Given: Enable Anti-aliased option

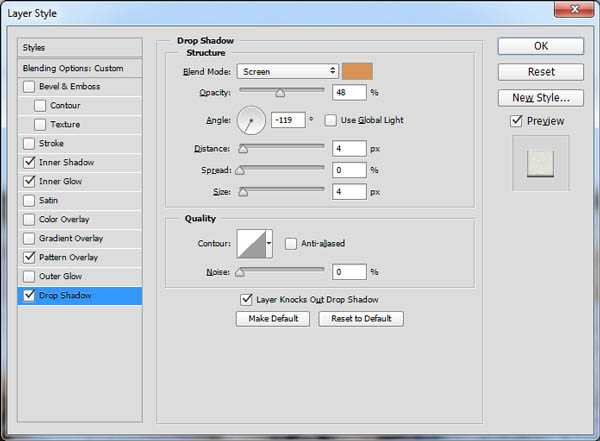Looking at the screenshot, I should point(291,243).
